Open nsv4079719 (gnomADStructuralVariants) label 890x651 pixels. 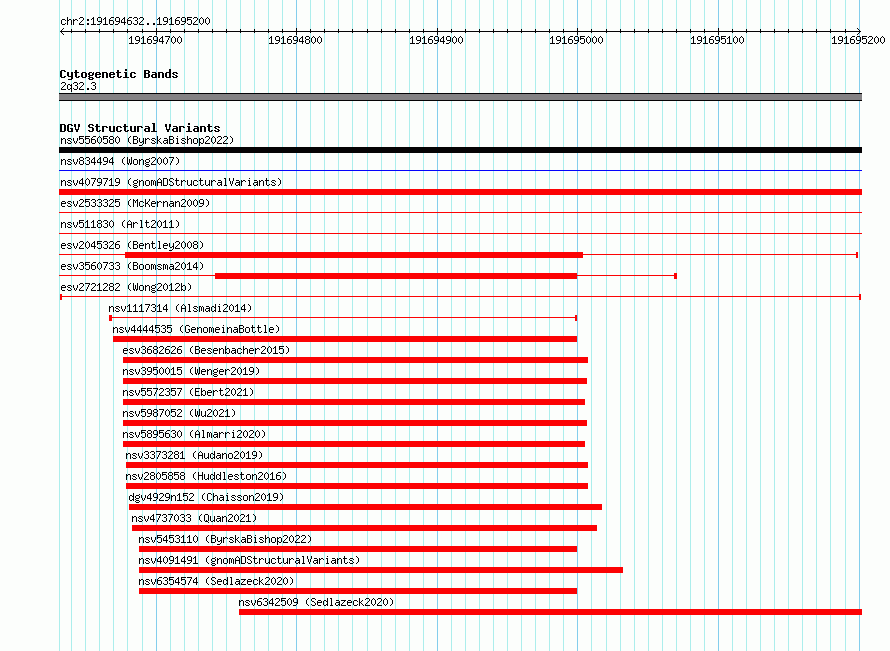point(171,182)
